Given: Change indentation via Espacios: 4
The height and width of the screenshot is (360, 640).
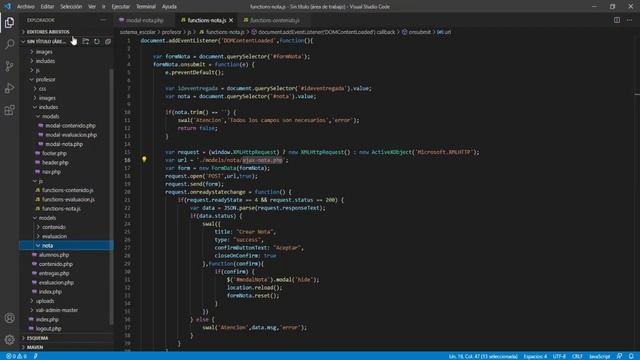Looking at the screenshot, I should click(535, 356).
